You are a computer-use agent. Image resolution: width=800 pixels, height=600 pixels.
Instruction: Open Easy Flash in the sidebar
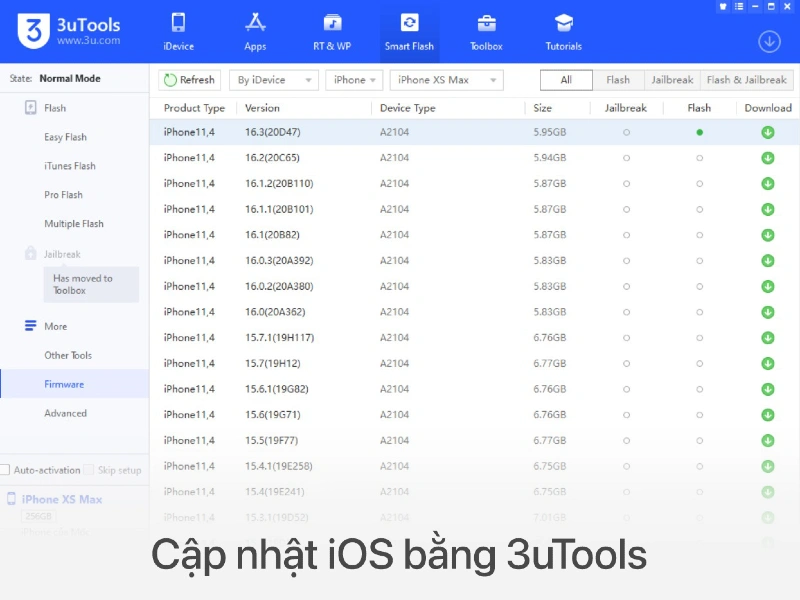[x=65, y=137]
